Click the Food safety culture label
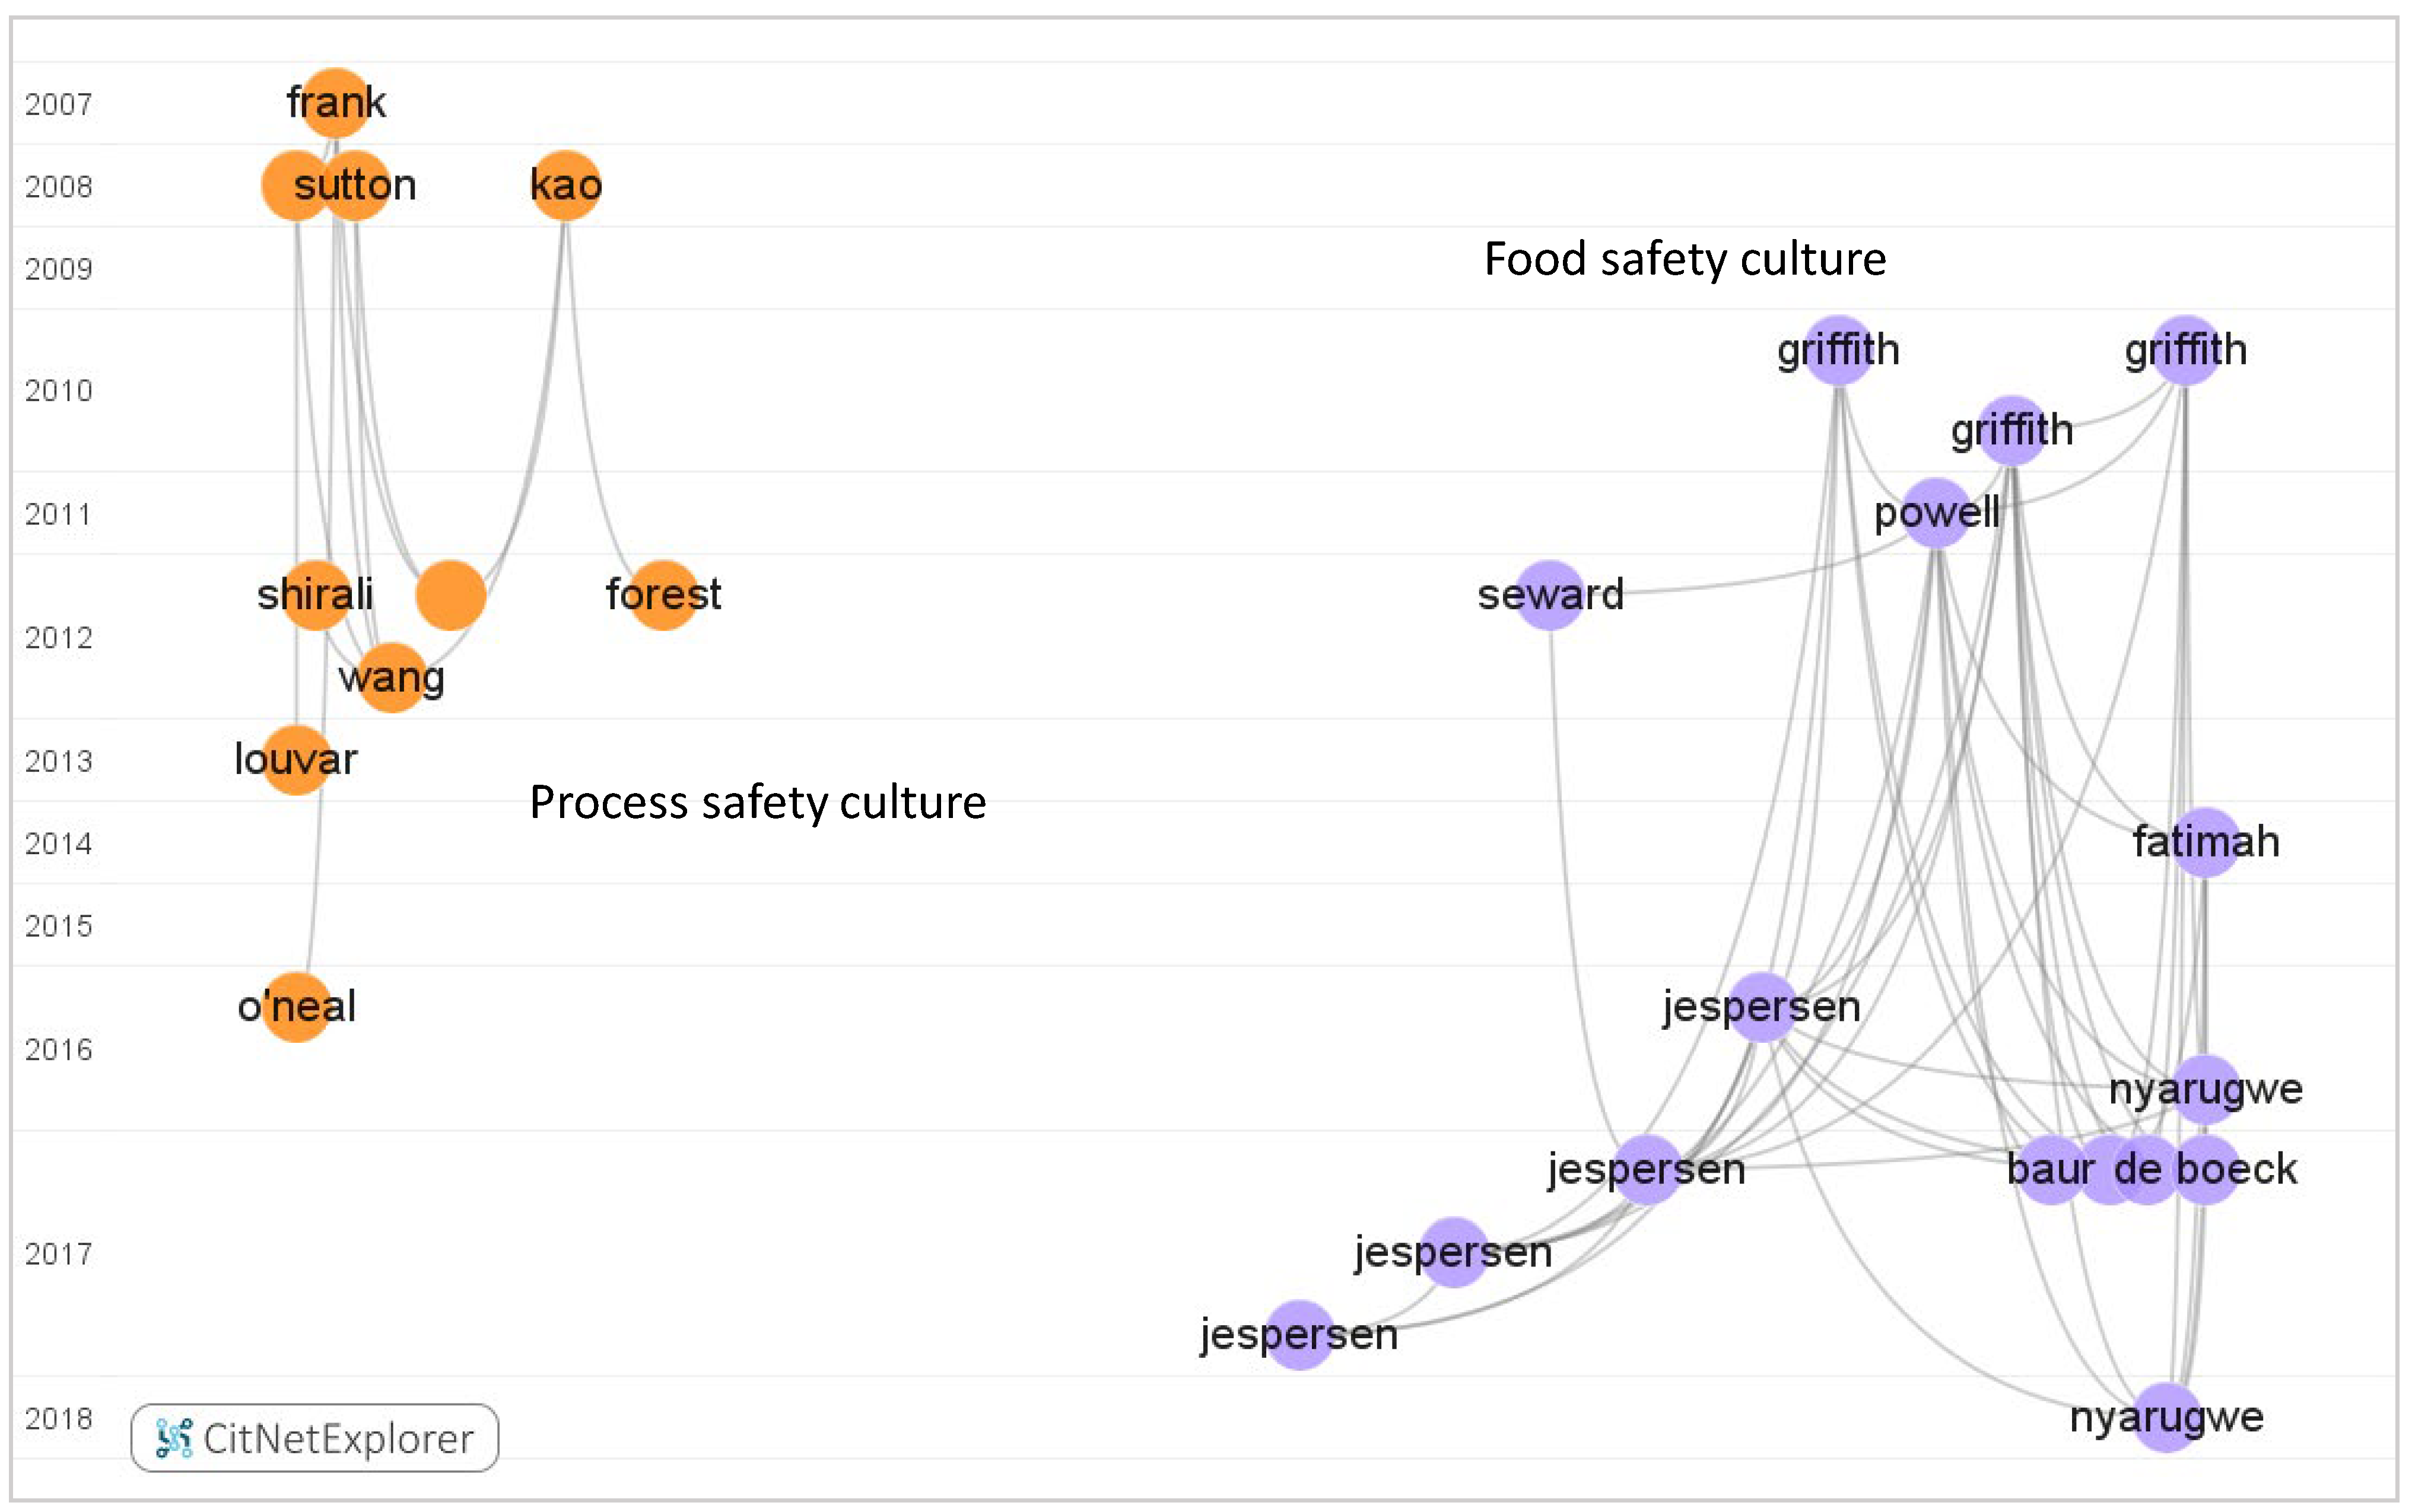Image resolution: width=2412 pixels, height=1512 pixels. [x=1685, y=259]
